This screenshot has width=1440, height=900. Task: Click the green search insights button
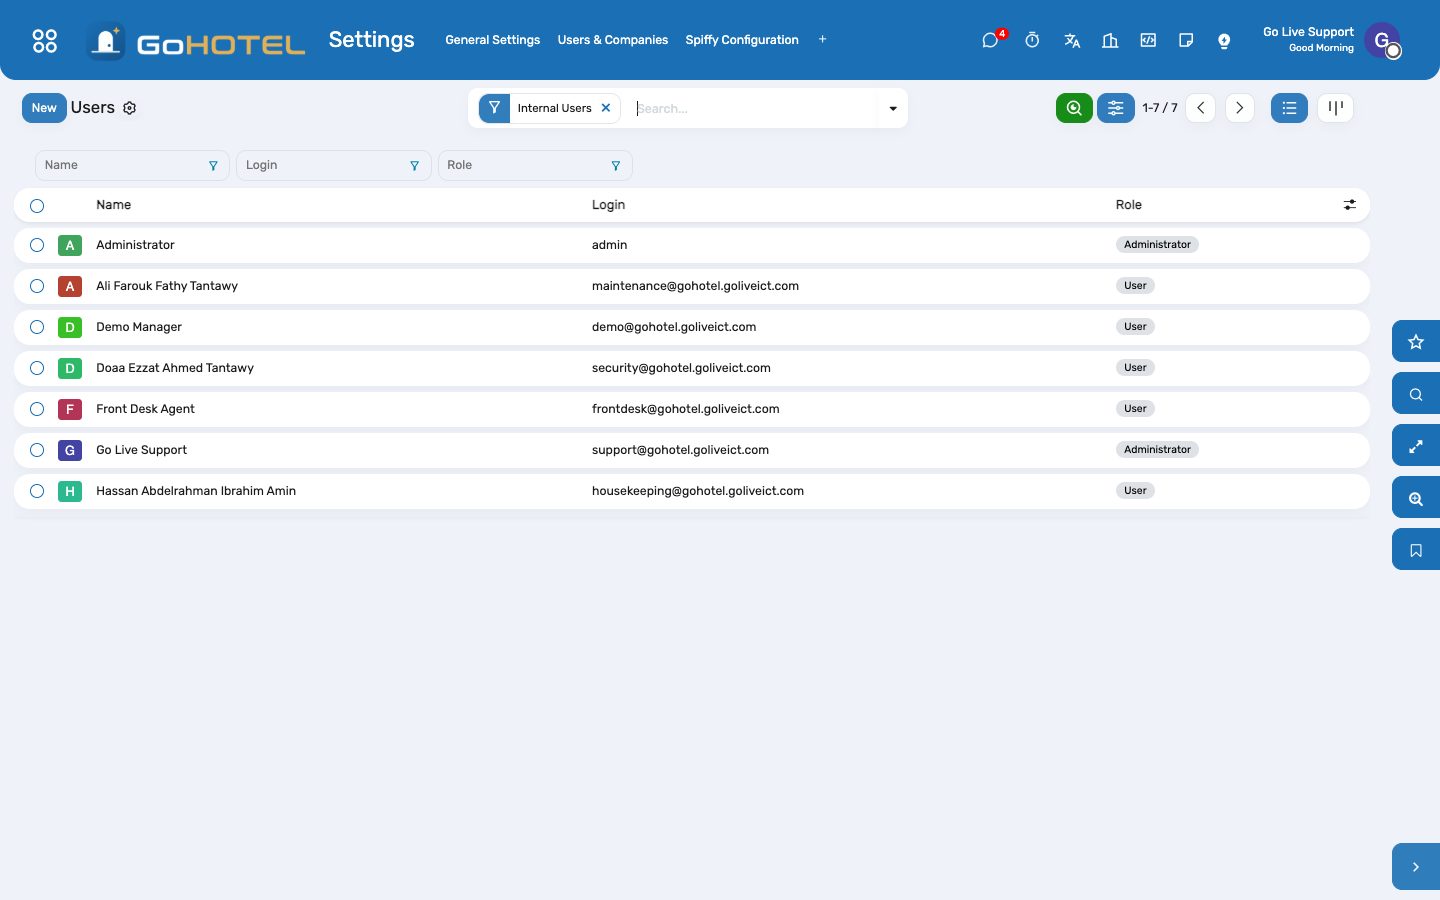point(1074,108)
